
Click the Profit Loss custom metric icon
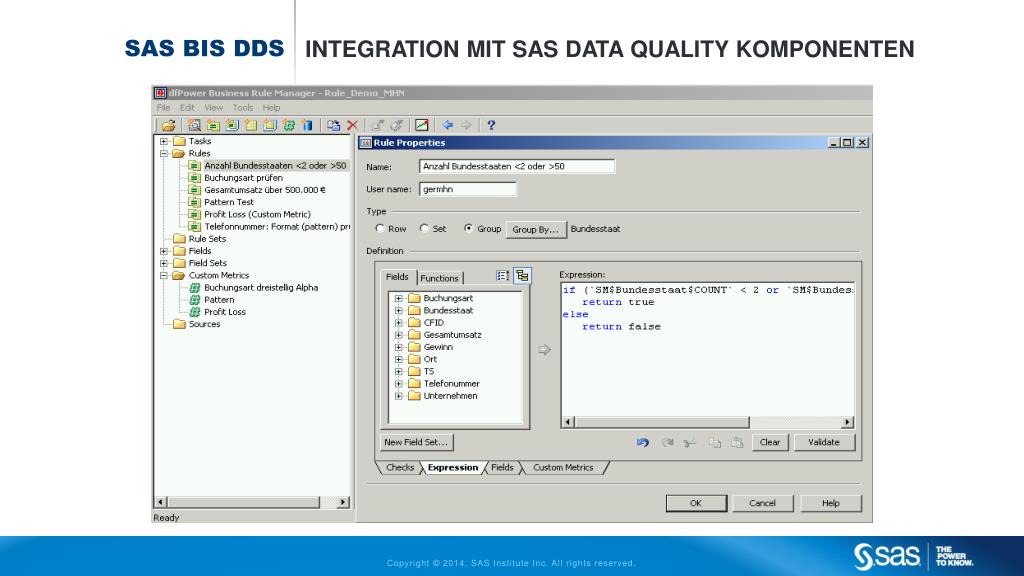(194, 312)
